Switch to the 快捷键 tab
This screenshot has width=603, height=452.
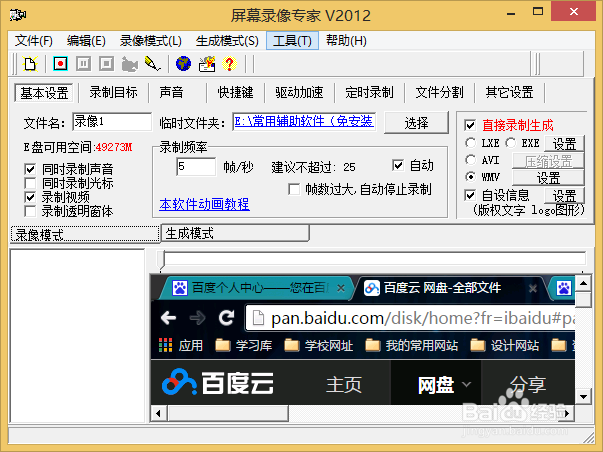[x=235, y=92]
